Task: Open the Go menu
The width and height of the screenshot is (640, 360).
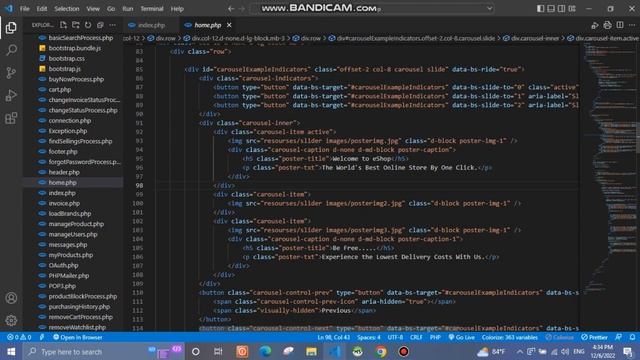Action: 111,9
